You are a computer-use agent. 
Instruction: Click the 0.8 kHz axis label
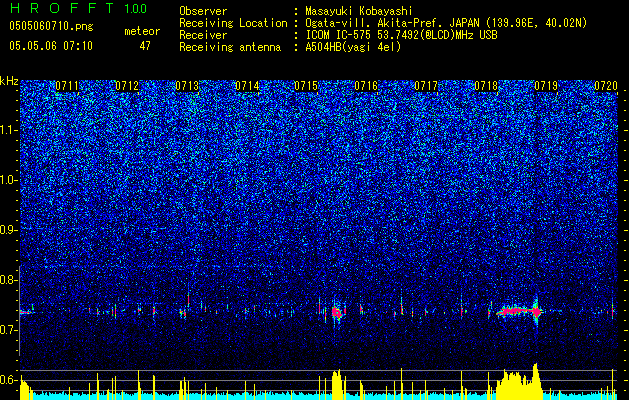point(8,280)
